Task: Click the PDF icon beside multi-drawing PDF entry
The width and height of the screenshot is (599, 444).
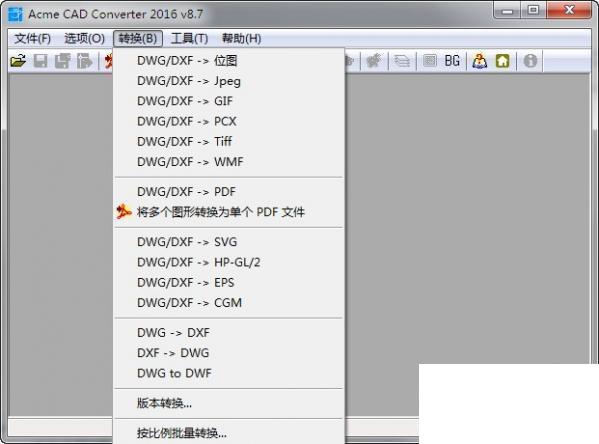Action: 124,211
